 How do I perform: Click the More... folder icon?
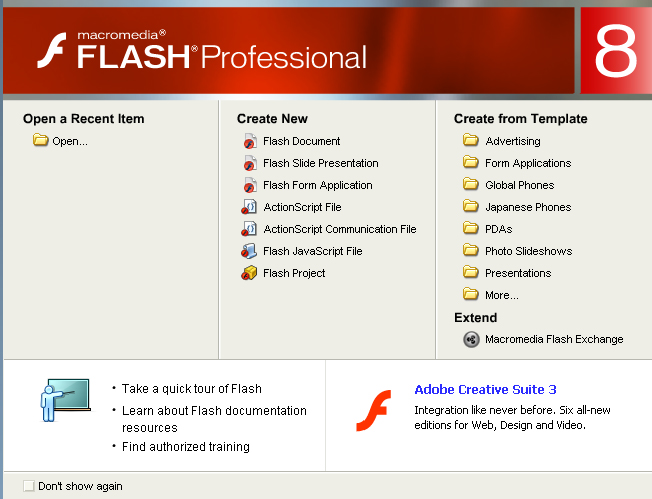(x=470, y=294)
